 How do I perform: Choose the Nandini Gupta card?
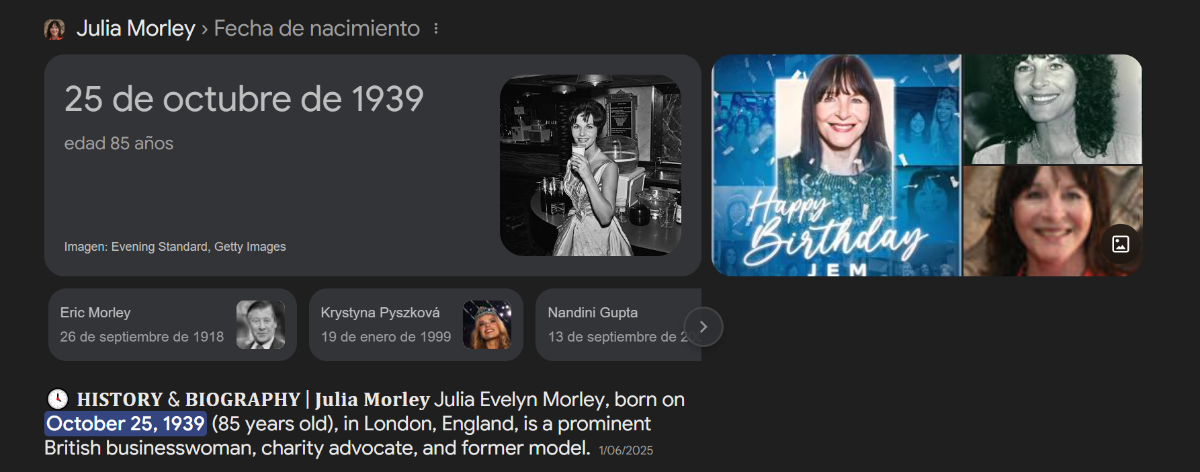tap(618, 325)
